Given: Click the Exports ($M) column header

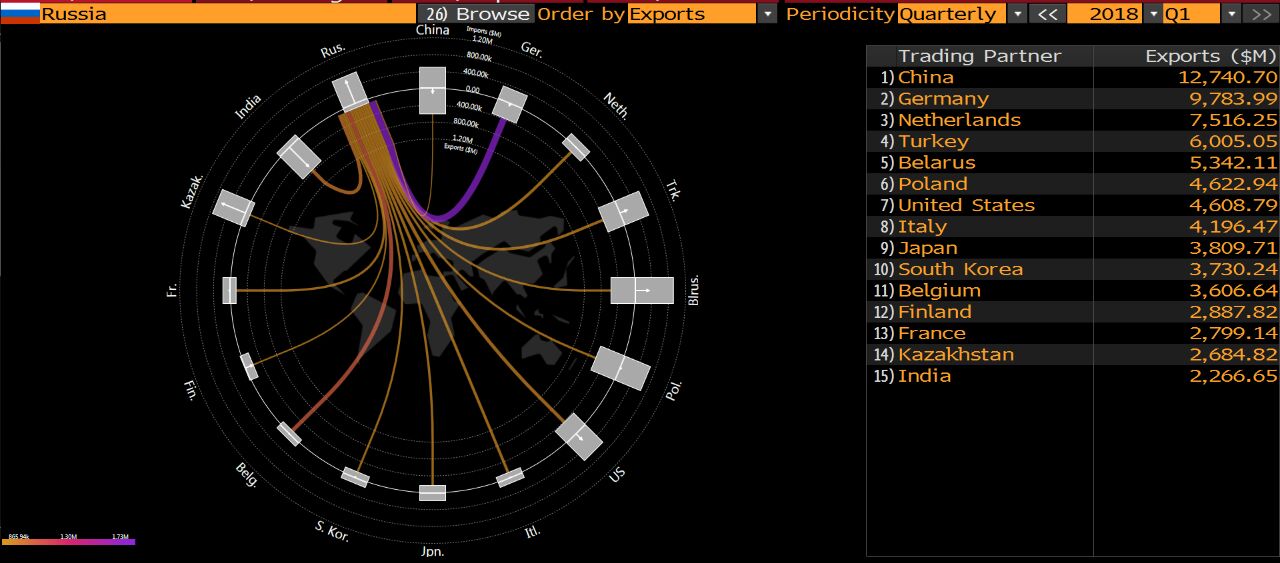Looking at the screenshot, I should 1187,56.
